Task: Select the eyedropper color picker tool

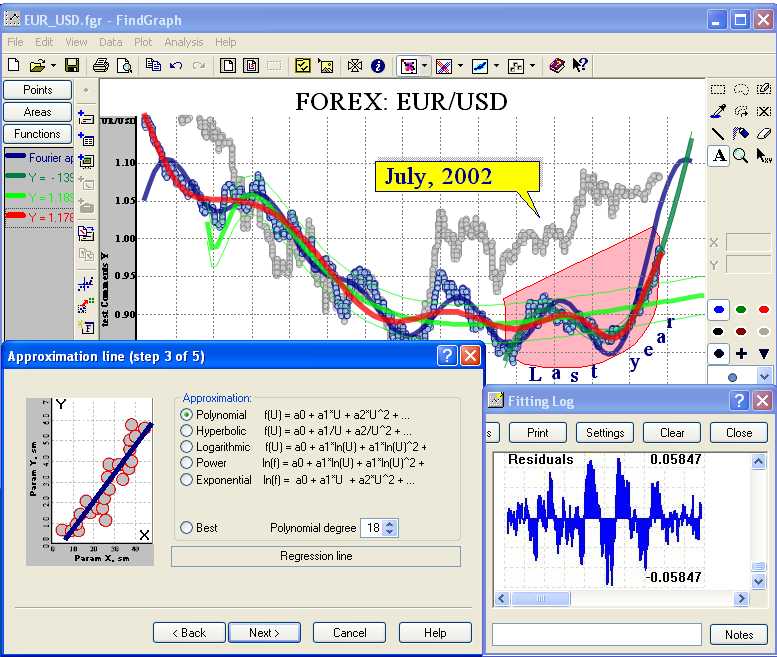Action: pyautogui.click(x=718, y=111)
